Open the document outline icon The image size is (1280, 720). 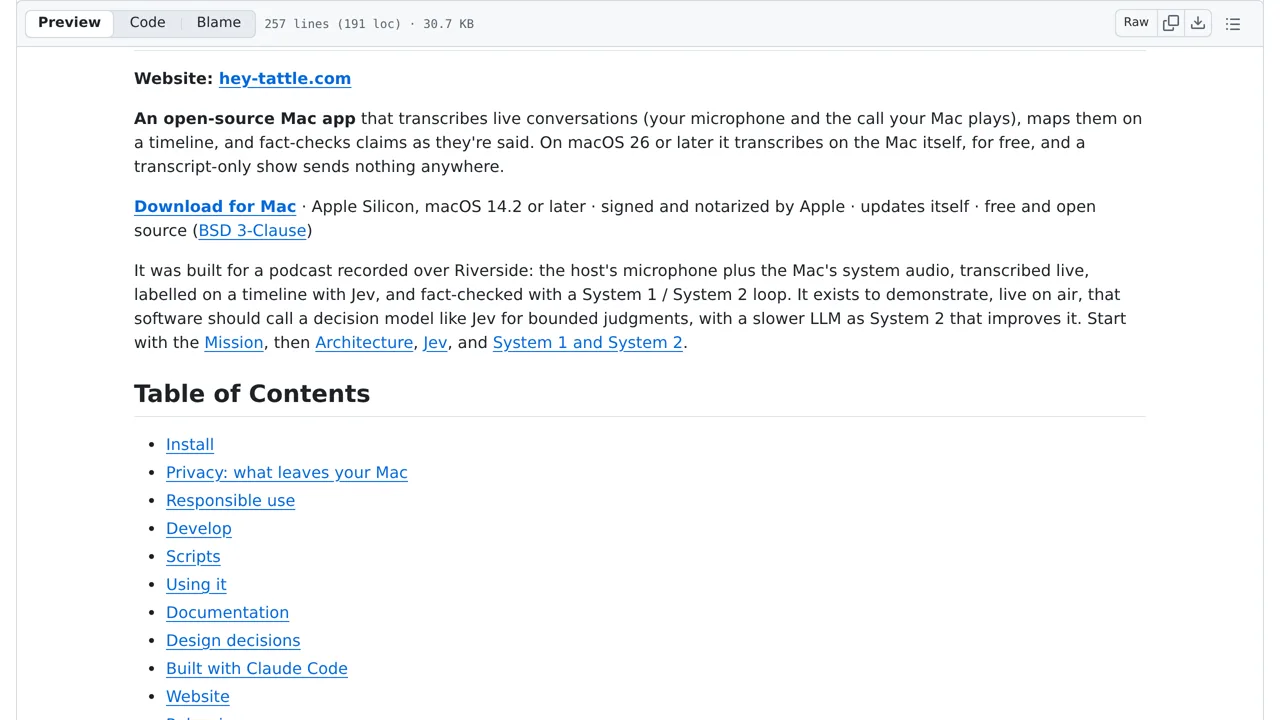(x=1233, y=23)
